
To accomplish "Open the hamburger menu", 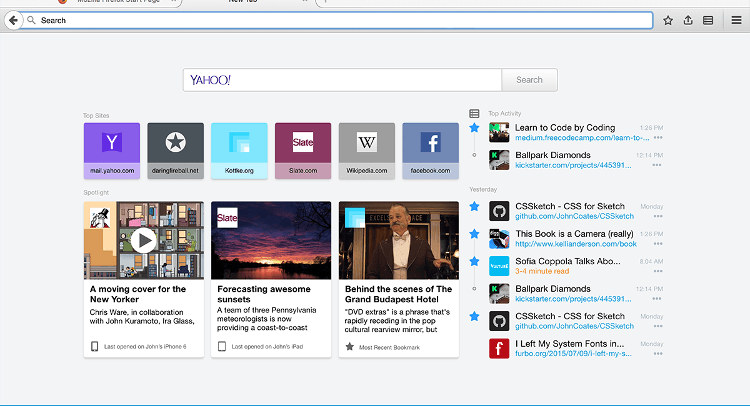I will (x=736, y=20).
